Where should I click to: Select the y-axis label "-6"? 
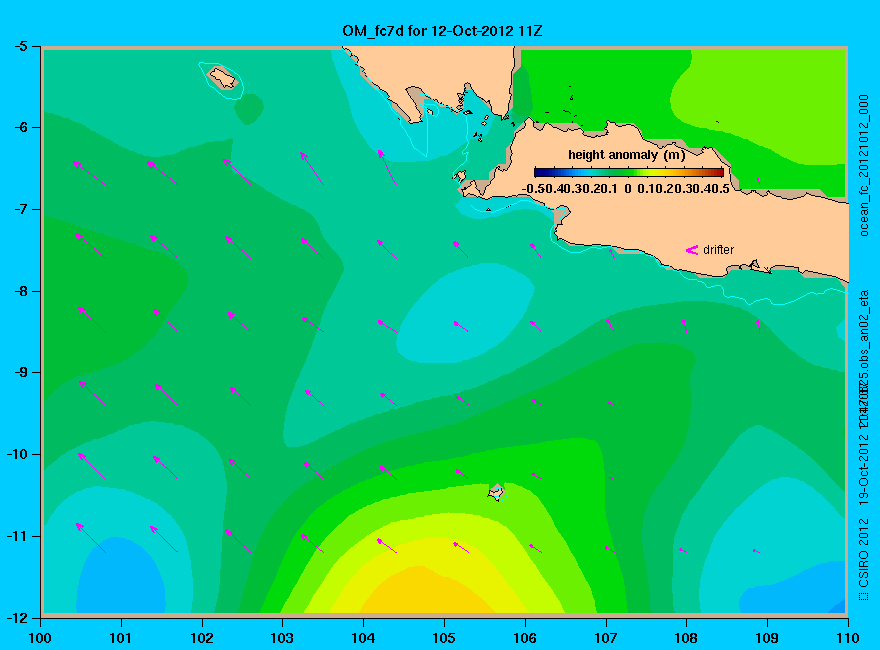click(x=20, y=127)
